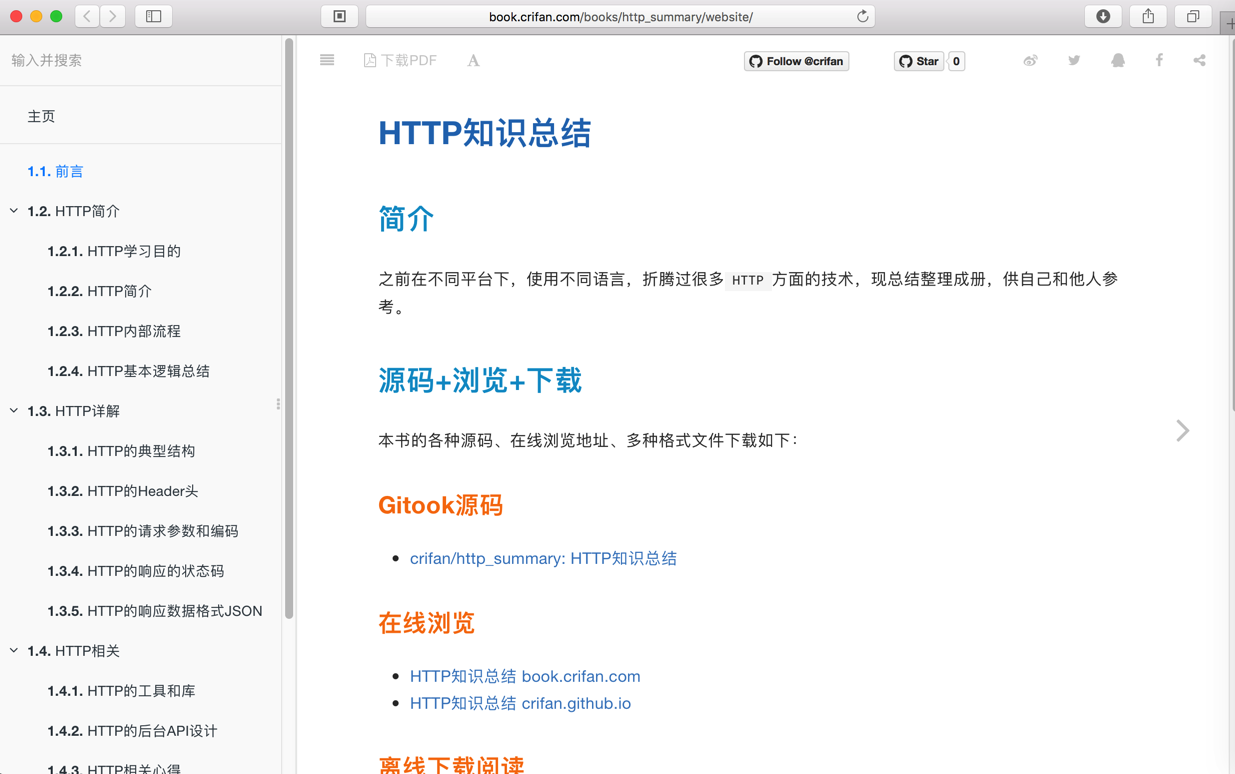Open Safari downloads icon
Image resolution: width=1235 pixels, height=774 pixels.
coord(1103,16)
